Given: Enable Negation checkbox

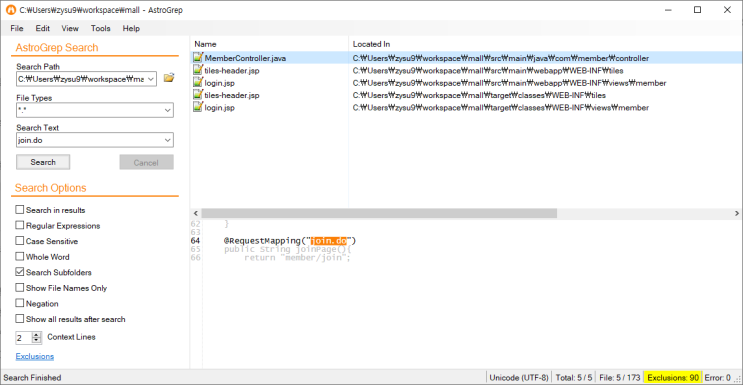Looking at the screenshot, I should [x=19, y=303].
